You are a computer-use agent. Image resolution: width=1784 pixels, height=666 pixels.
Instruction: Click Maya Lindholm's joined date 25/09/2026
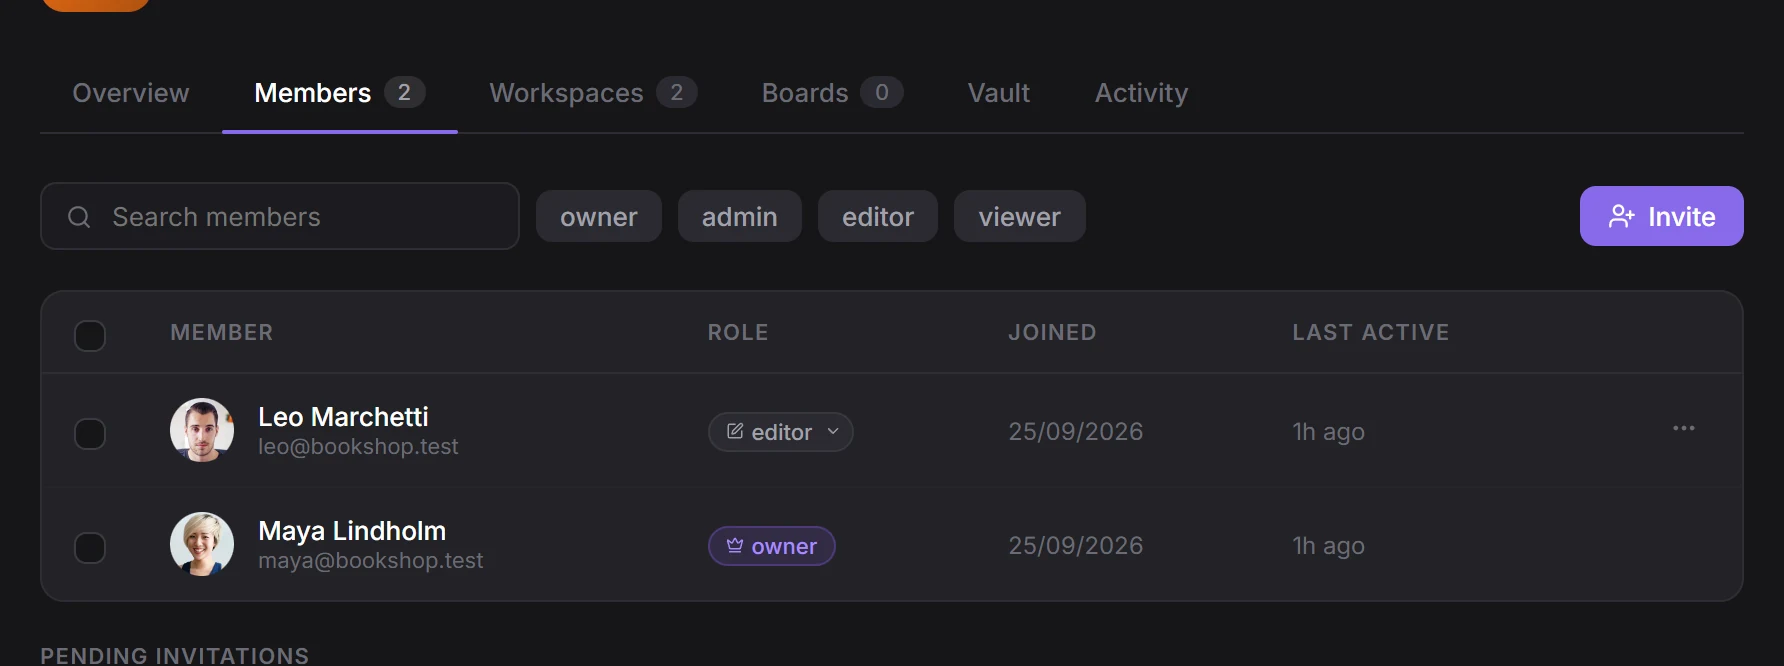[x=1076, y=546]
